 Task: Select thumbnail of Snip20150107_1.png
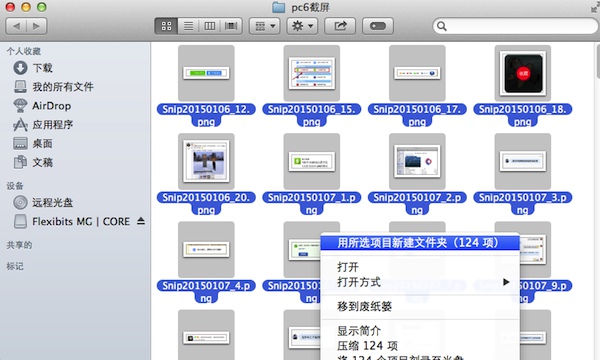point(312,161)
